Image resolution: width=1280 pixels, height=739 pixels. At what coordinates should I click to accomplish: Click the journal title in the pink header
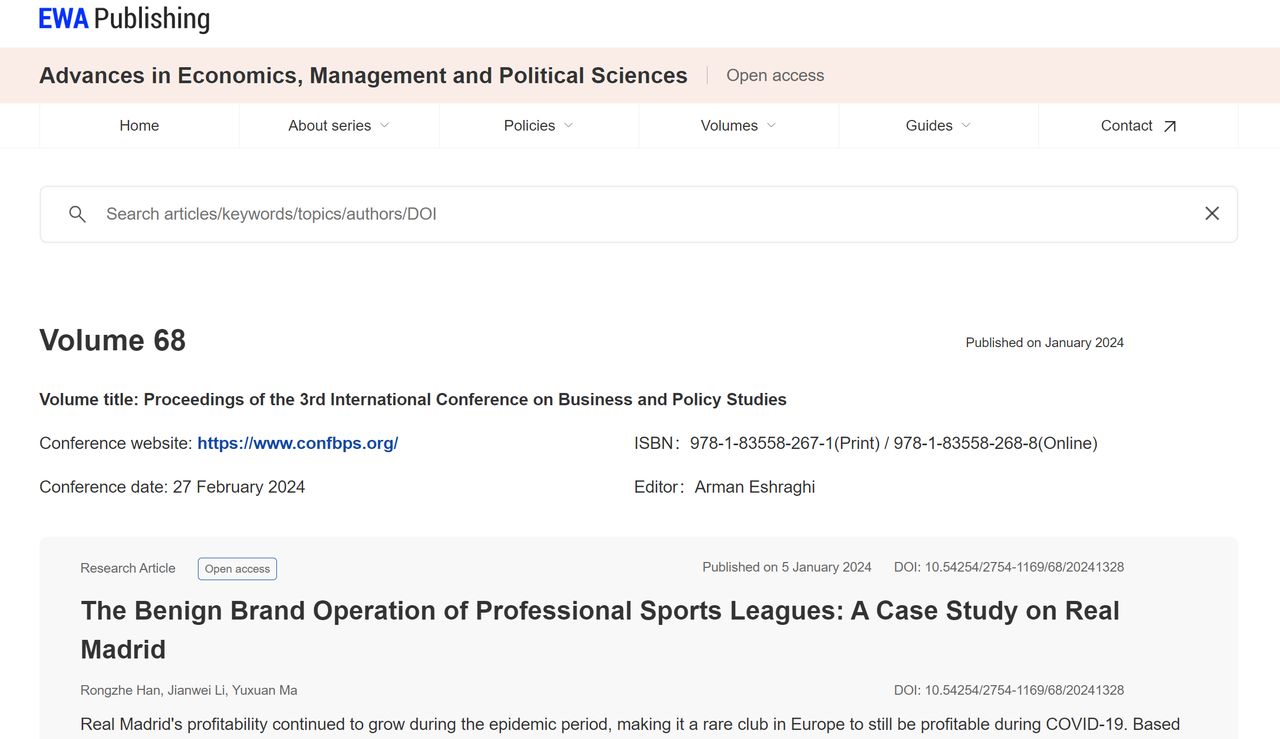[363, 76]
